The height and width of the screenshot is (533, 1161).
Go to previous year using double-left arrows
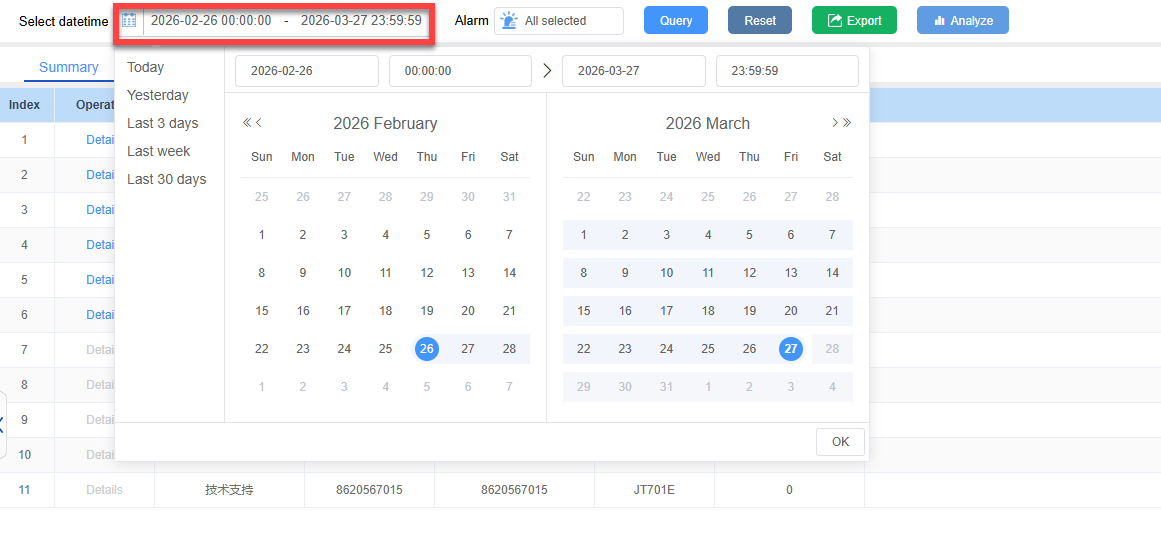click(x=246, y=123)
